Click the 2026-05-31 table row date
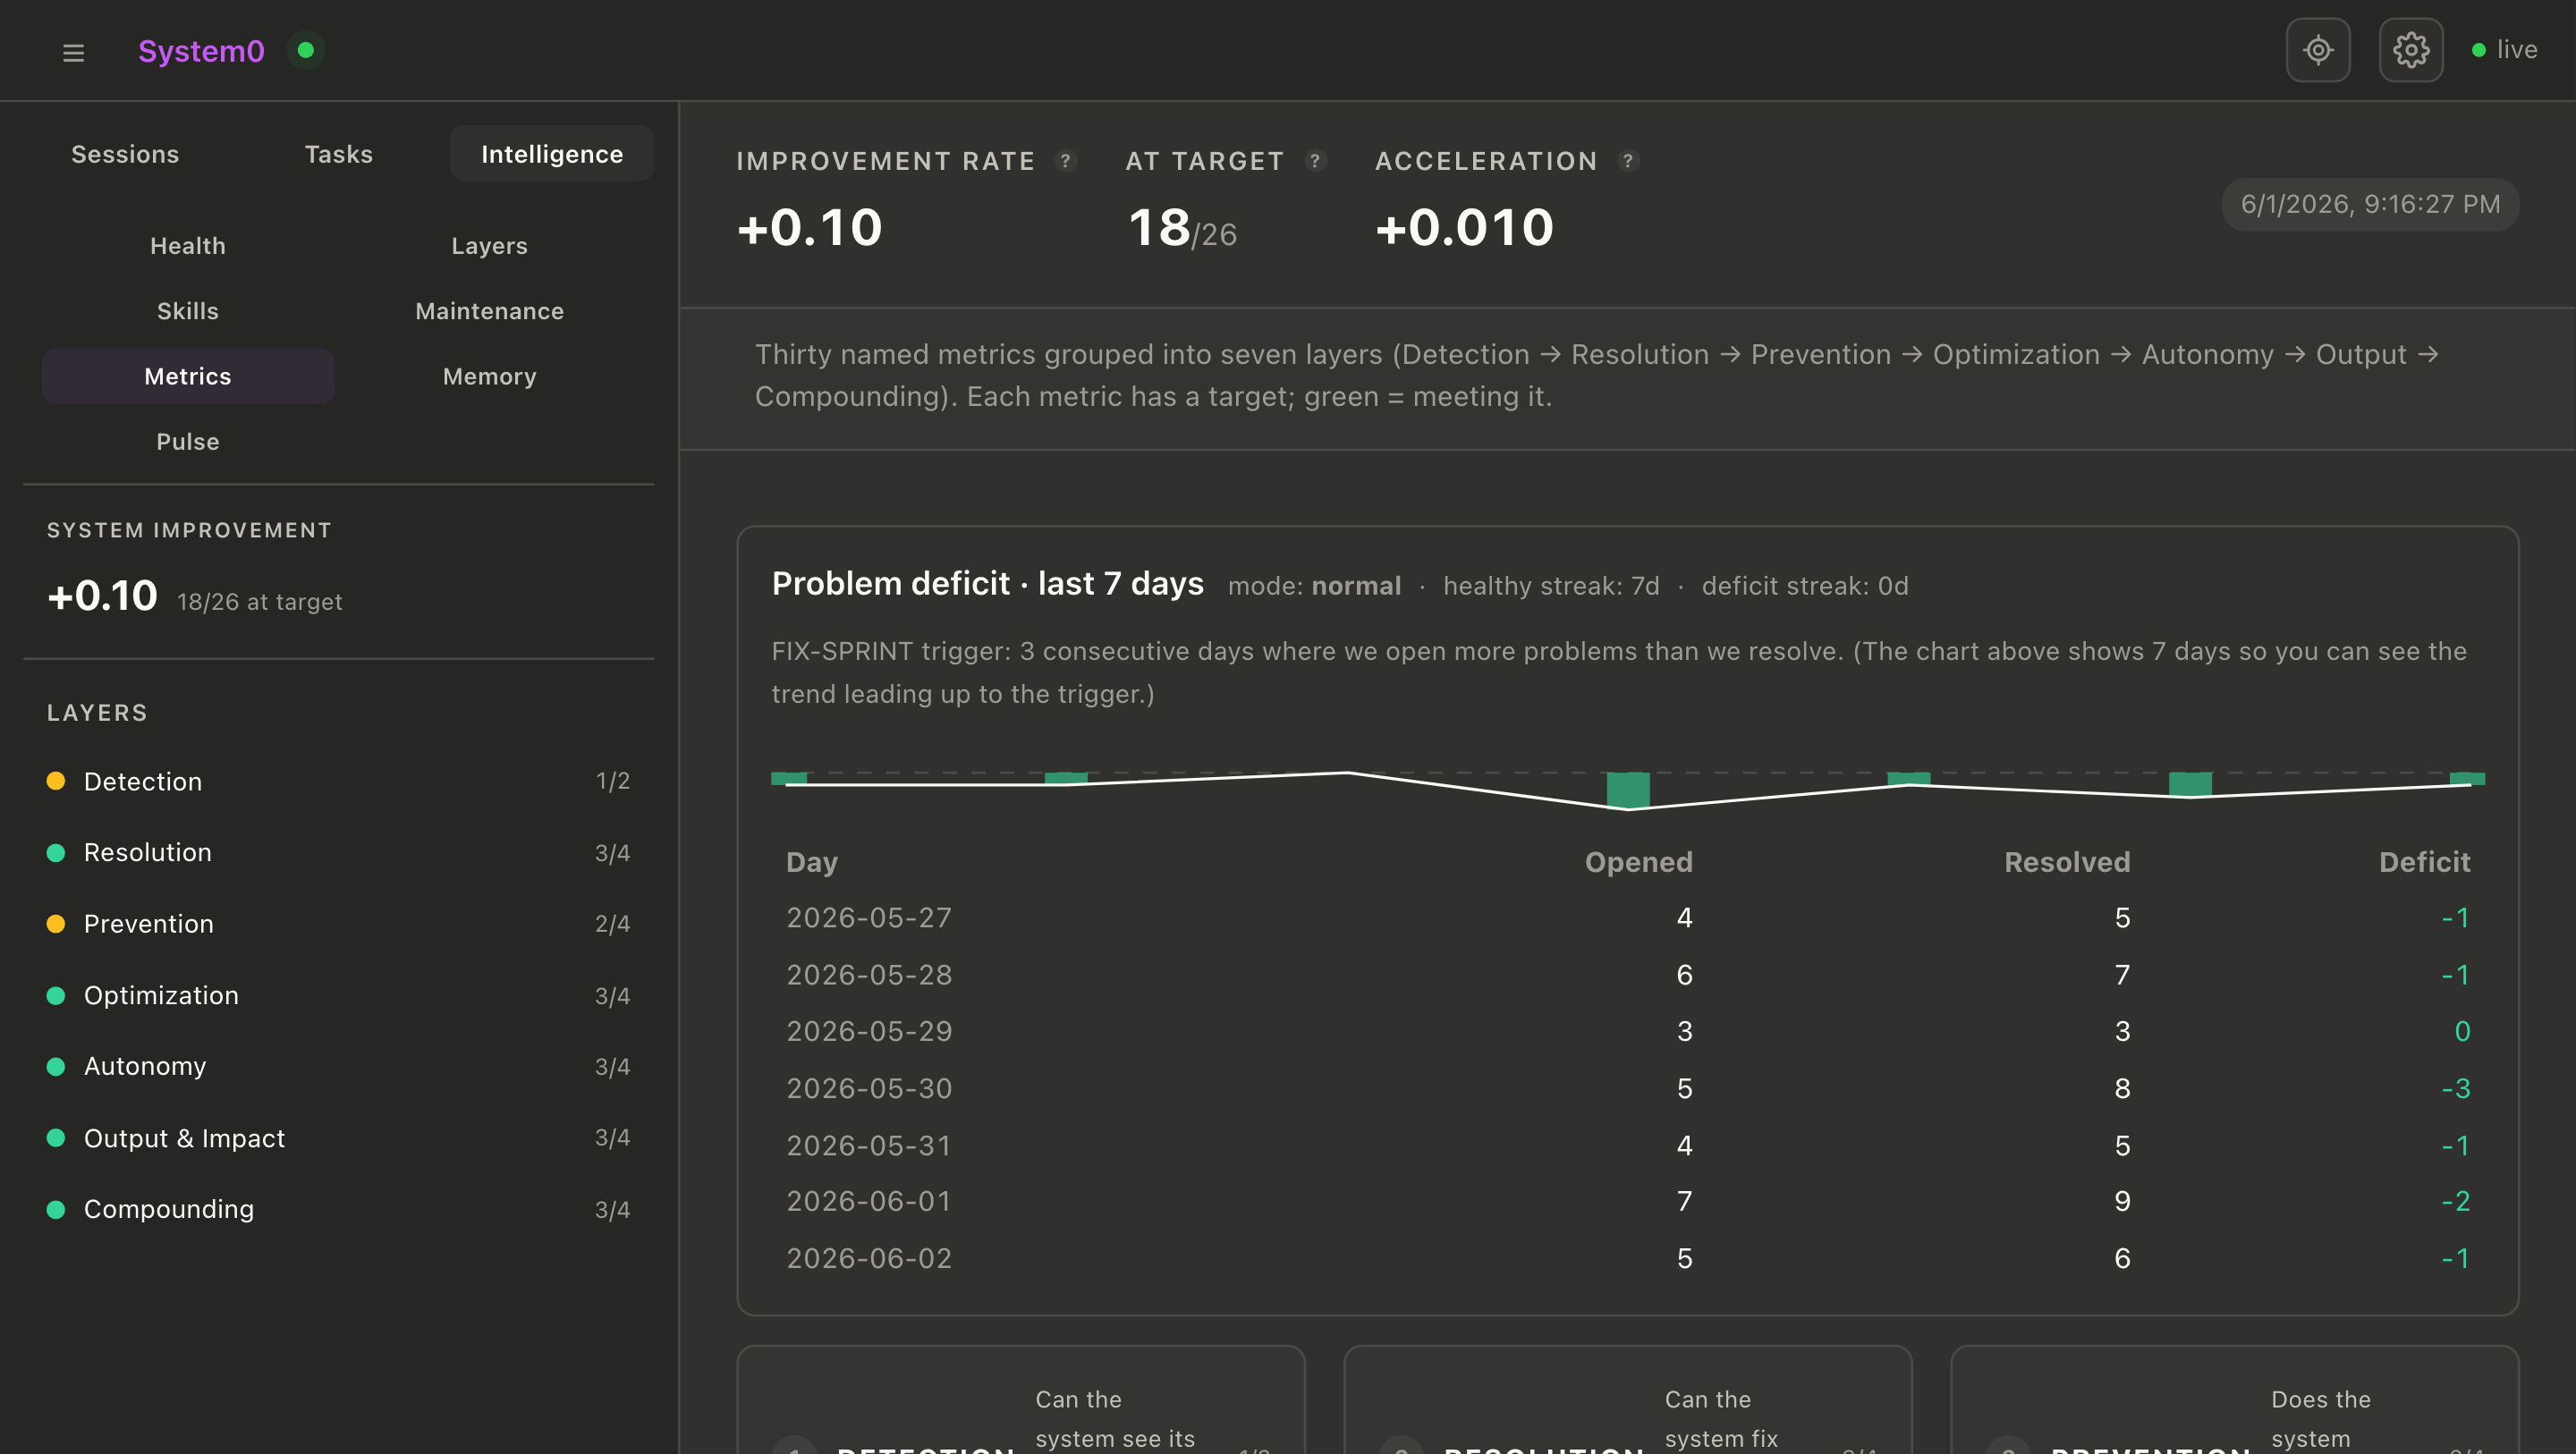The image size is (2576, 1454). (x=869, y=1145)
